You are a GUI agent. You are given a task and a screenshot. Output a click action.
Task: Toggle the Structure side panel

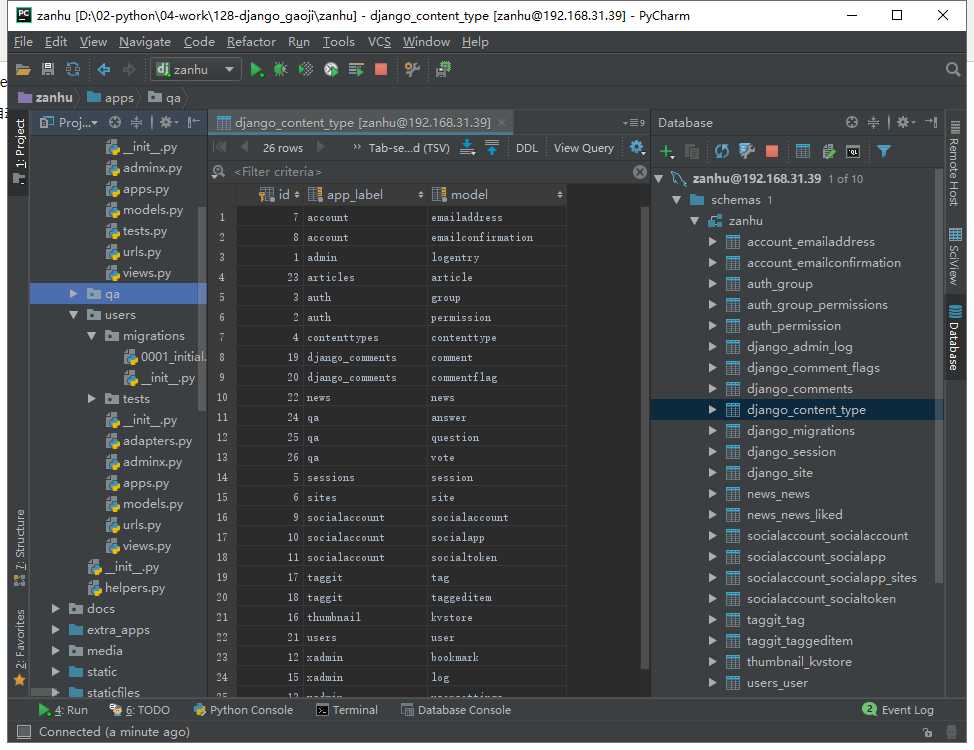point(19,547)
